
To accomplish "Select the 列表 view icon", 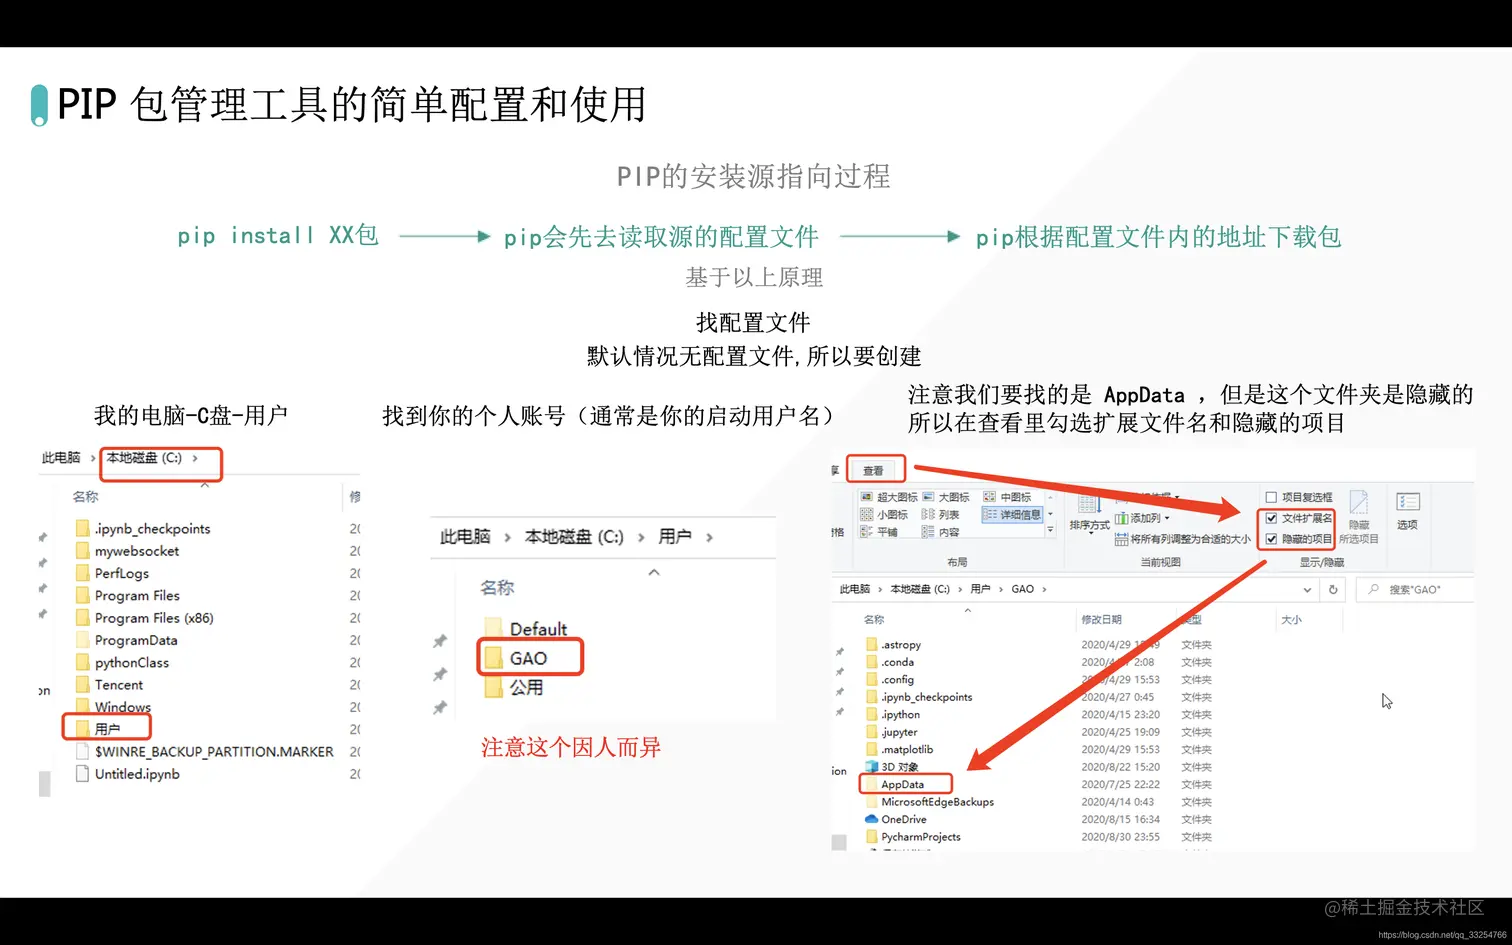I will click(942, 515).
